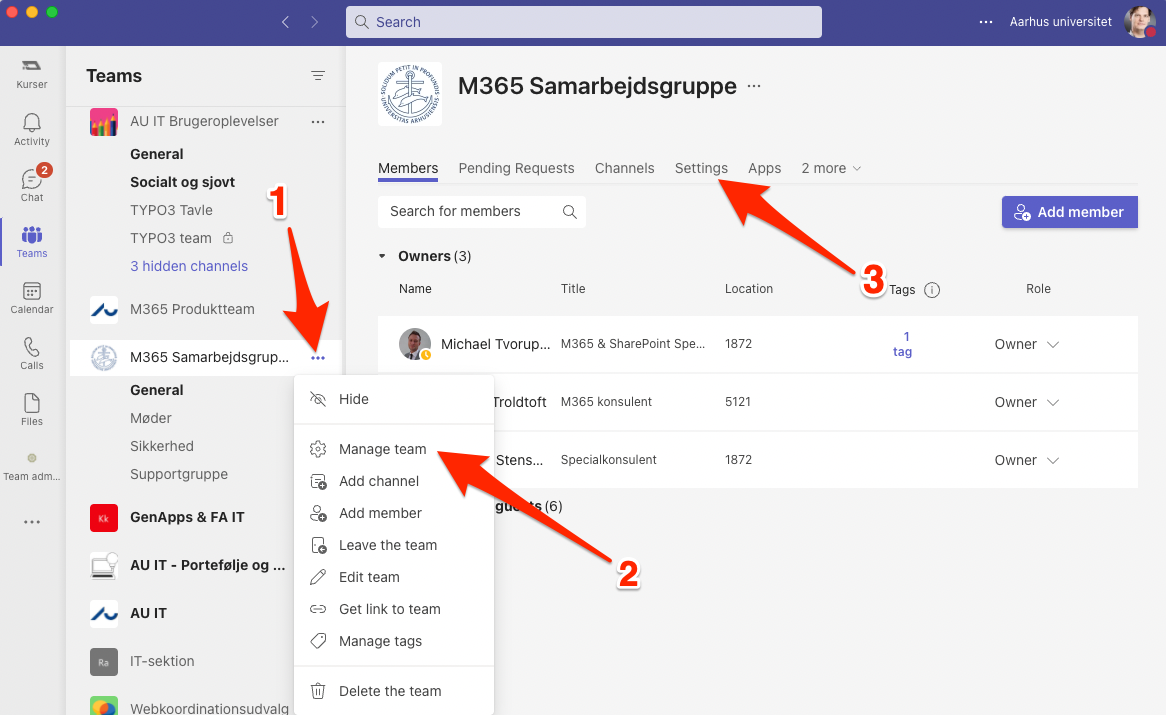Image resolution: width=1166 pixels, height=715 pixels.
Task: Click the search magnifier in members field
Action: [x=570, y=212]
